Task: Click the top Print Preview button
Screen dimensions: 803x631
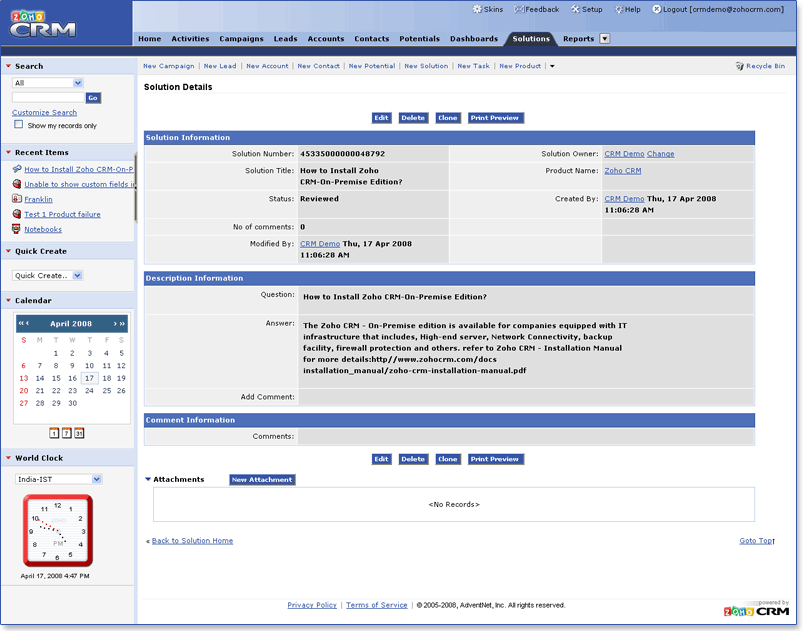Action: pos(496,118)
